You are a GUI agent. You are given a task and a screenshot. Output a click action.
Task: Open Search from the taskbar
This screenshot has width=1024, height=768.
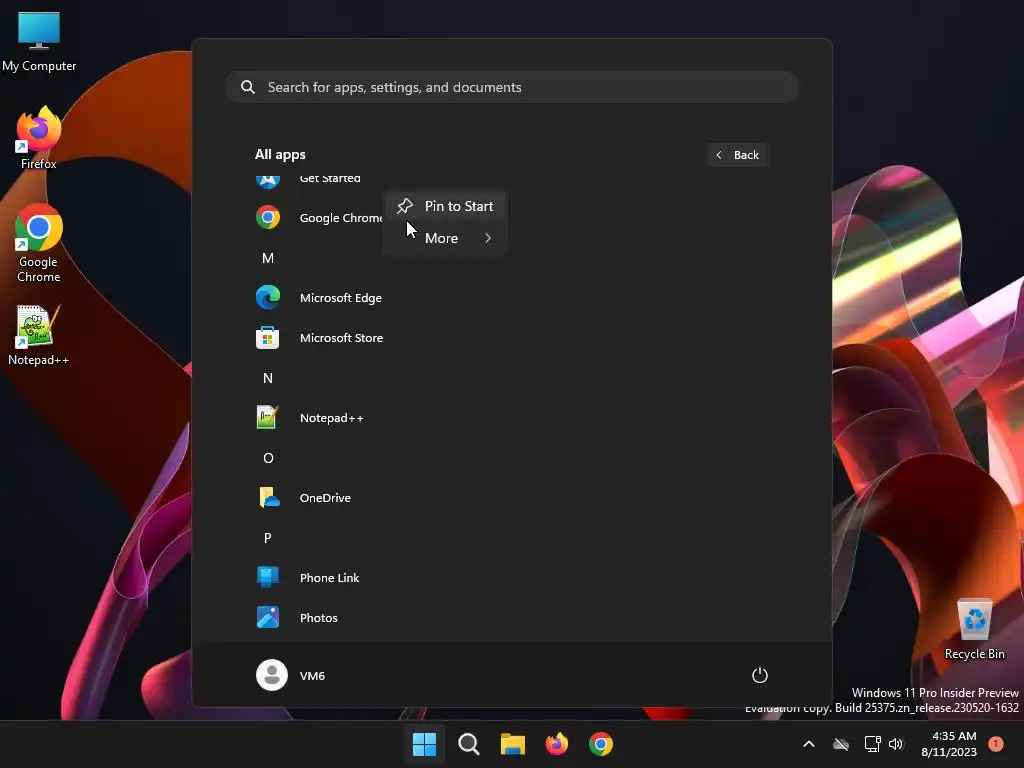pos(468,744)
